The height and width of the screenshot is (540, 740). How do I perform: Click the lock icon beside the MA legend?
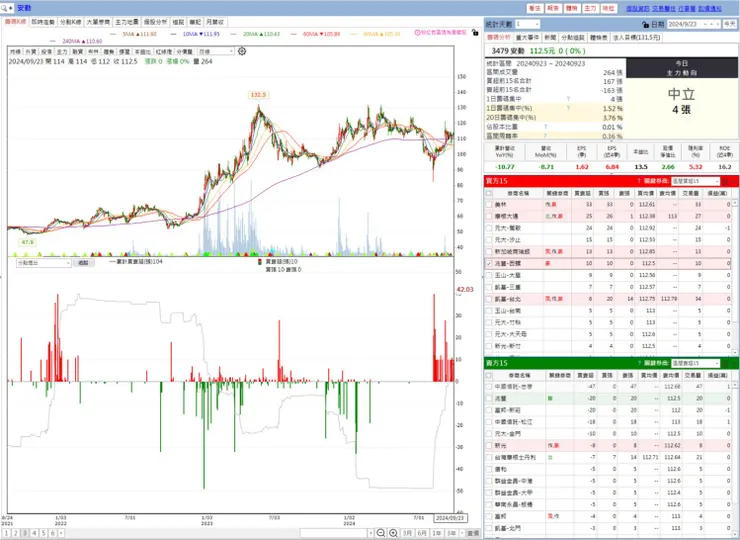point(475,33)
